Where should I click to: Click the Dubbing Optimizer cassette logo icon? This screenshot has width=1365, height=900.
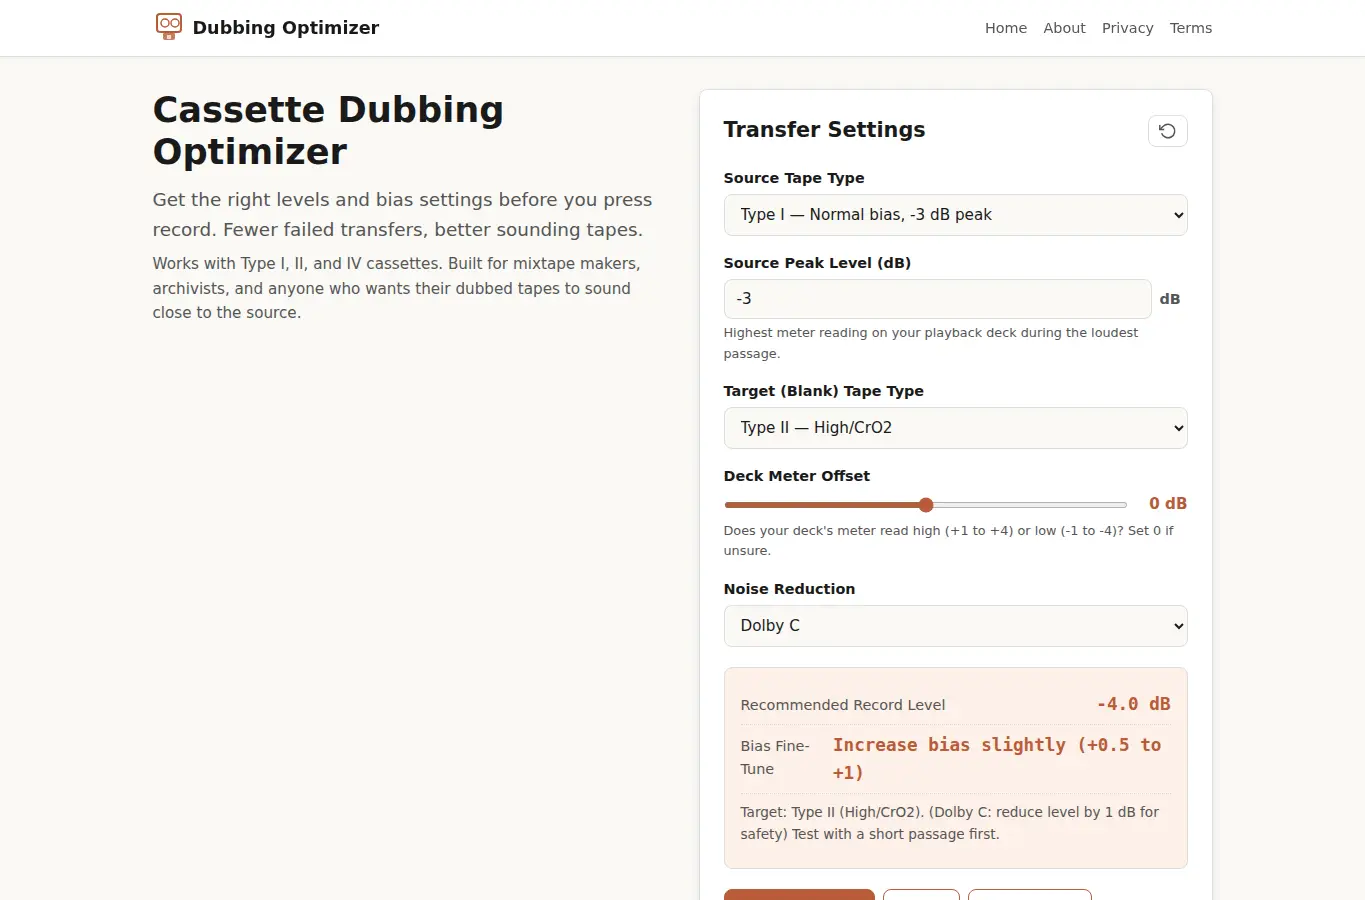coord(169,27)
